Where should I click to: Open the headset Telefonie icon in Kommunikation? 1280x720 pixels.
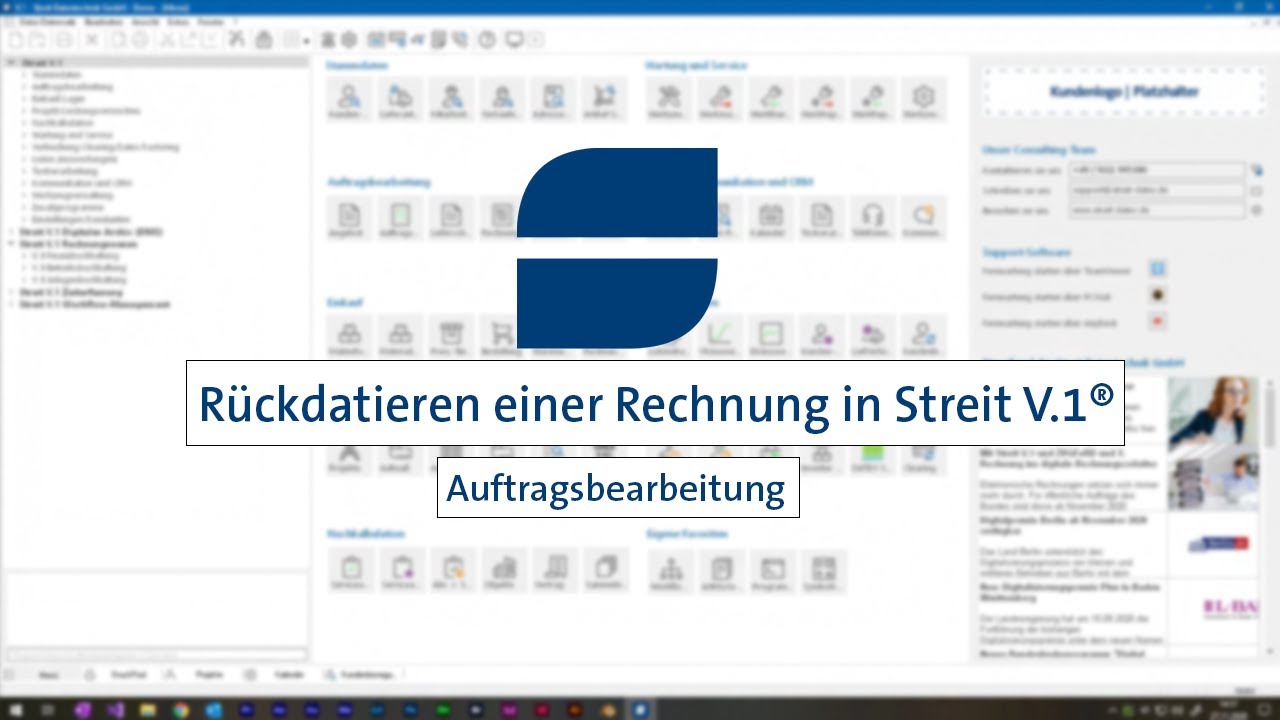[872, 218]
